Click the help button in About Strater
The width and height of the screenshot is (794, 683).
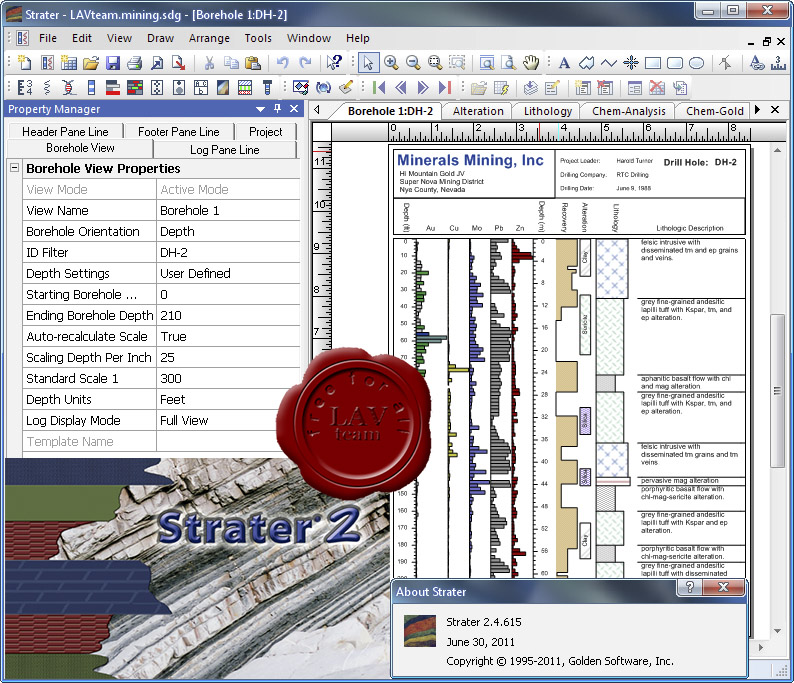click(x=690, y=587)
